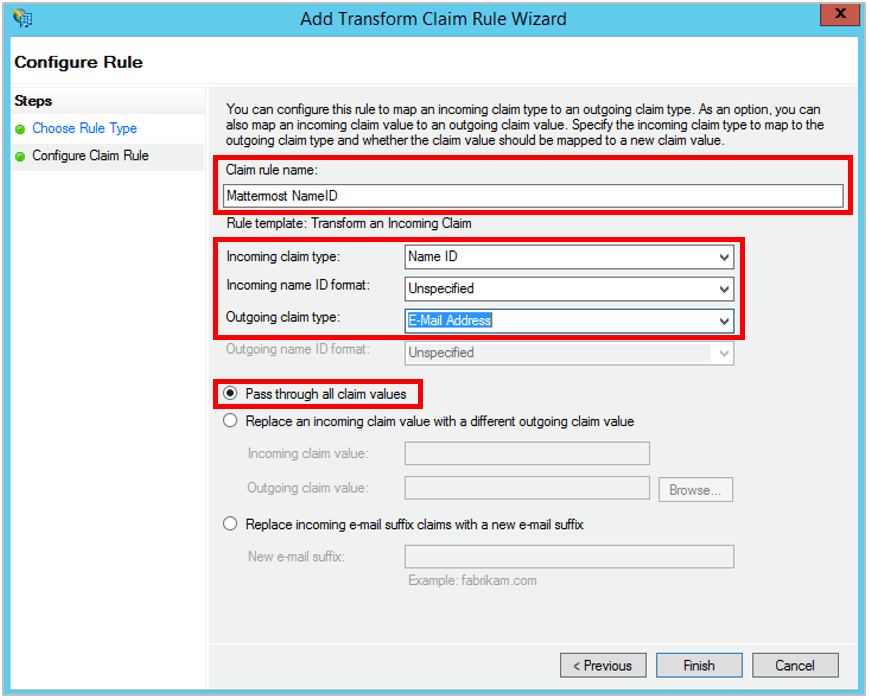The image size is (870, 700).
Task: Click the Outgoing claim value field
Action: point(527,488)
